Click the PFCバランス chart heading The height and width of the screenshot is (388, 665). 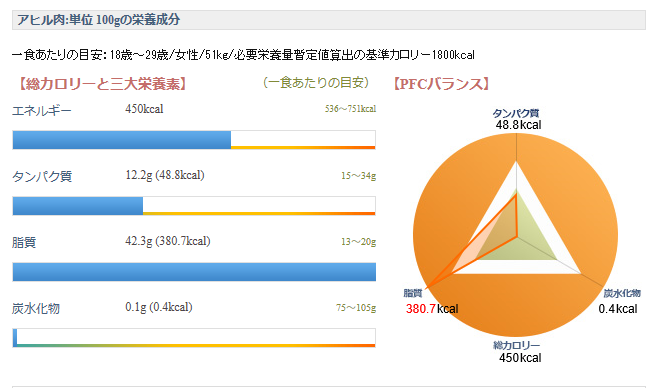(x=441, y=84)
